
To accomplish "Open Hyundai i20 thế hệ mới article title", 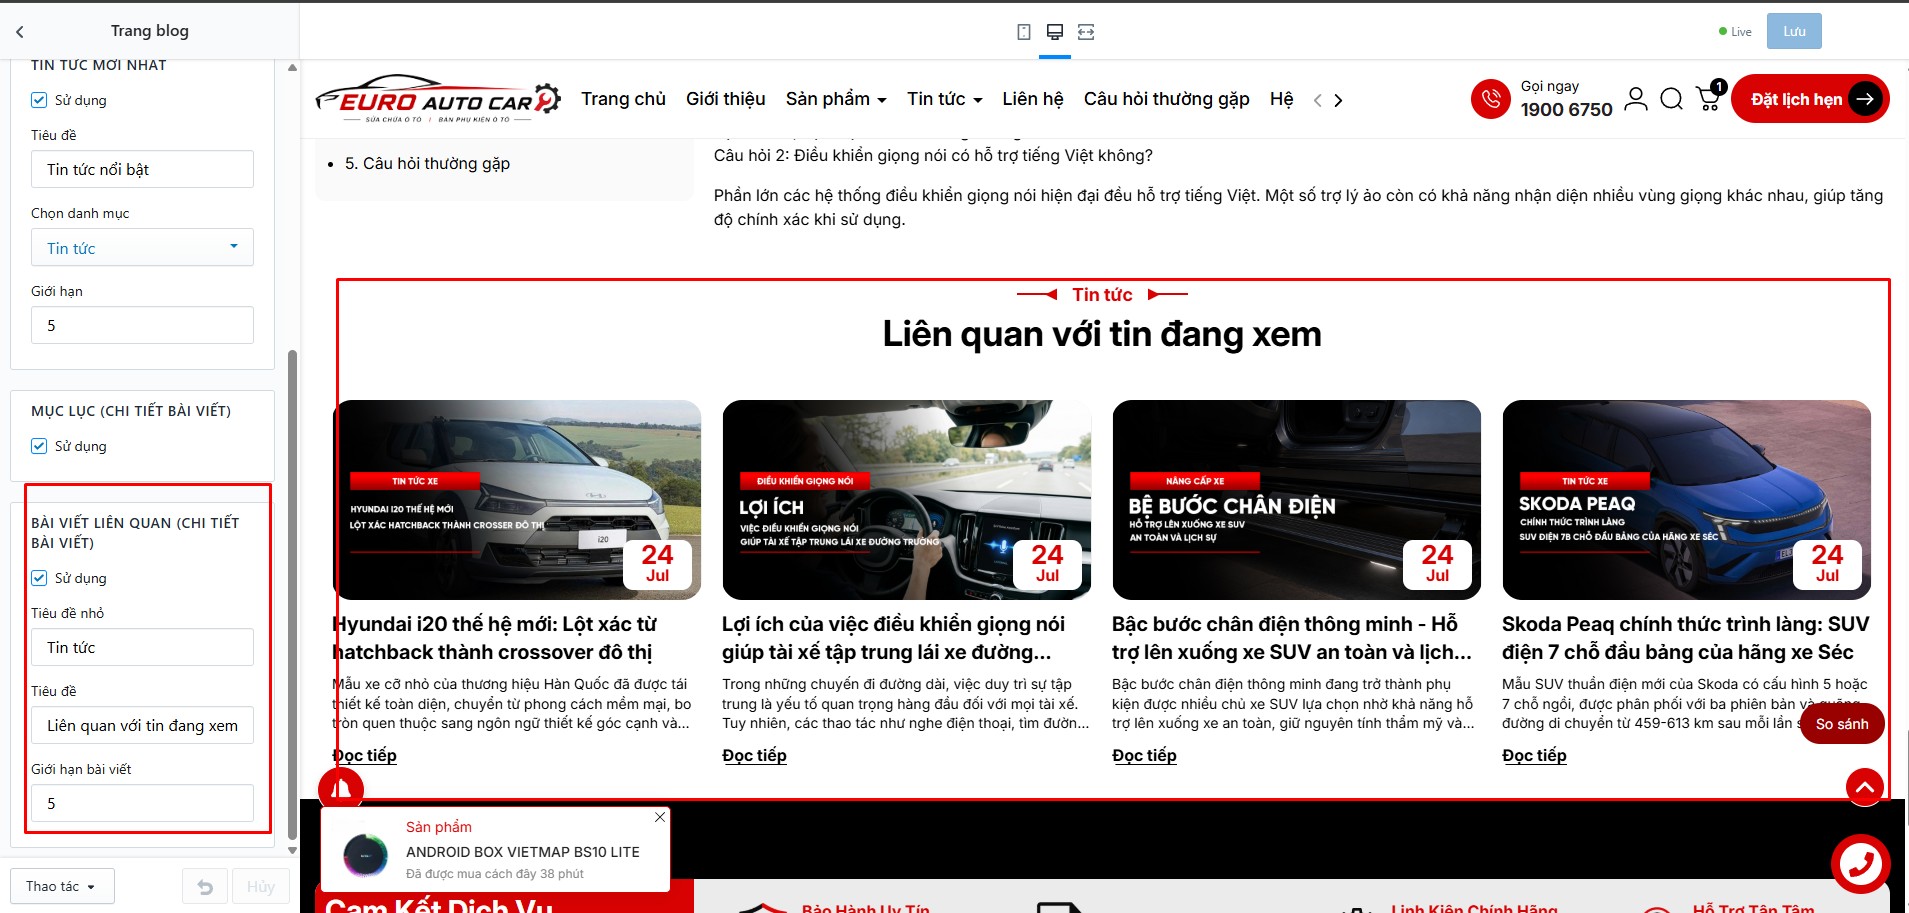I will tap(495, 638).
